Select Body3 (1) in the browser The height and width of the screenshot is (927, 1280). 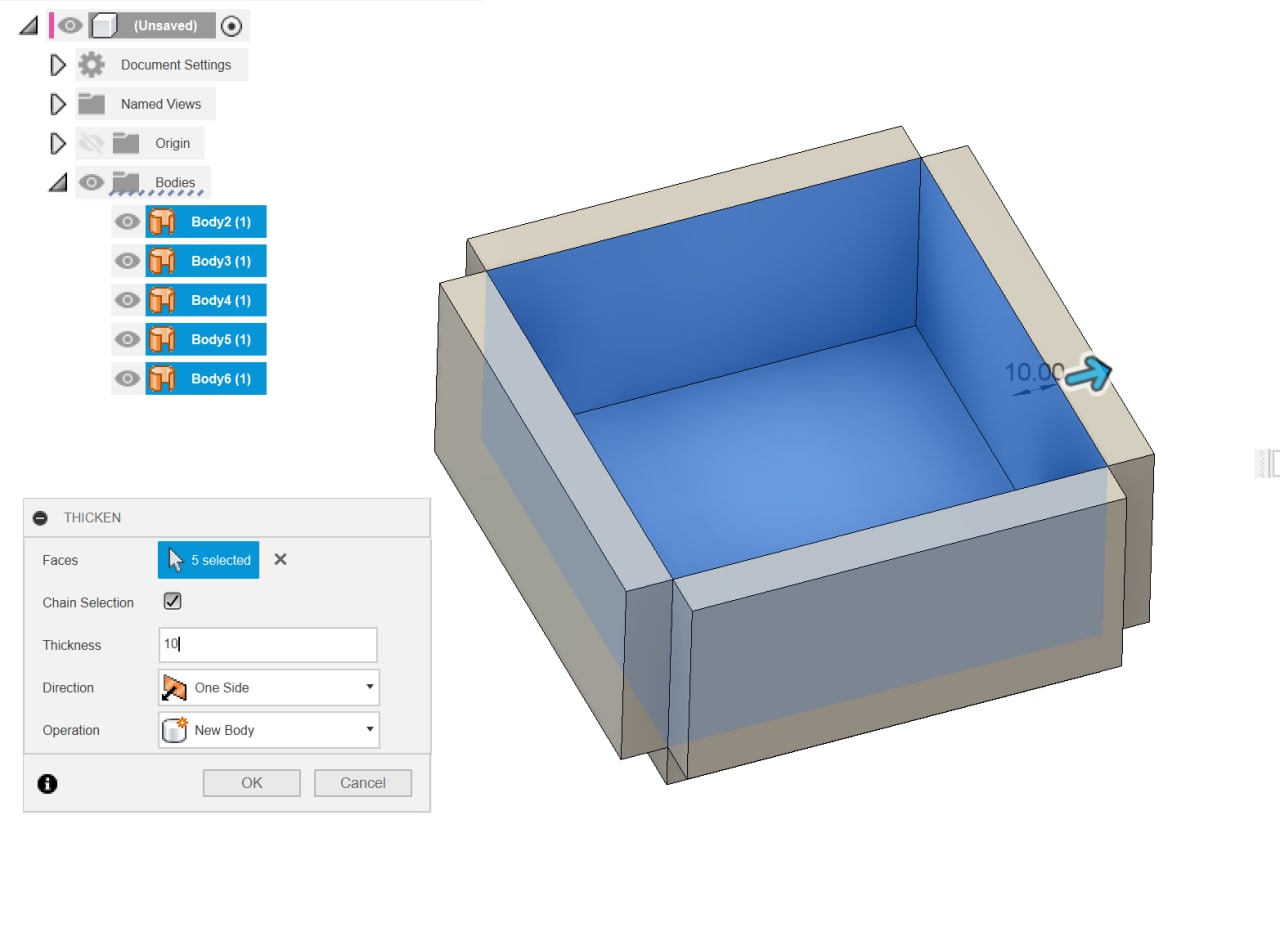point(221,261)
